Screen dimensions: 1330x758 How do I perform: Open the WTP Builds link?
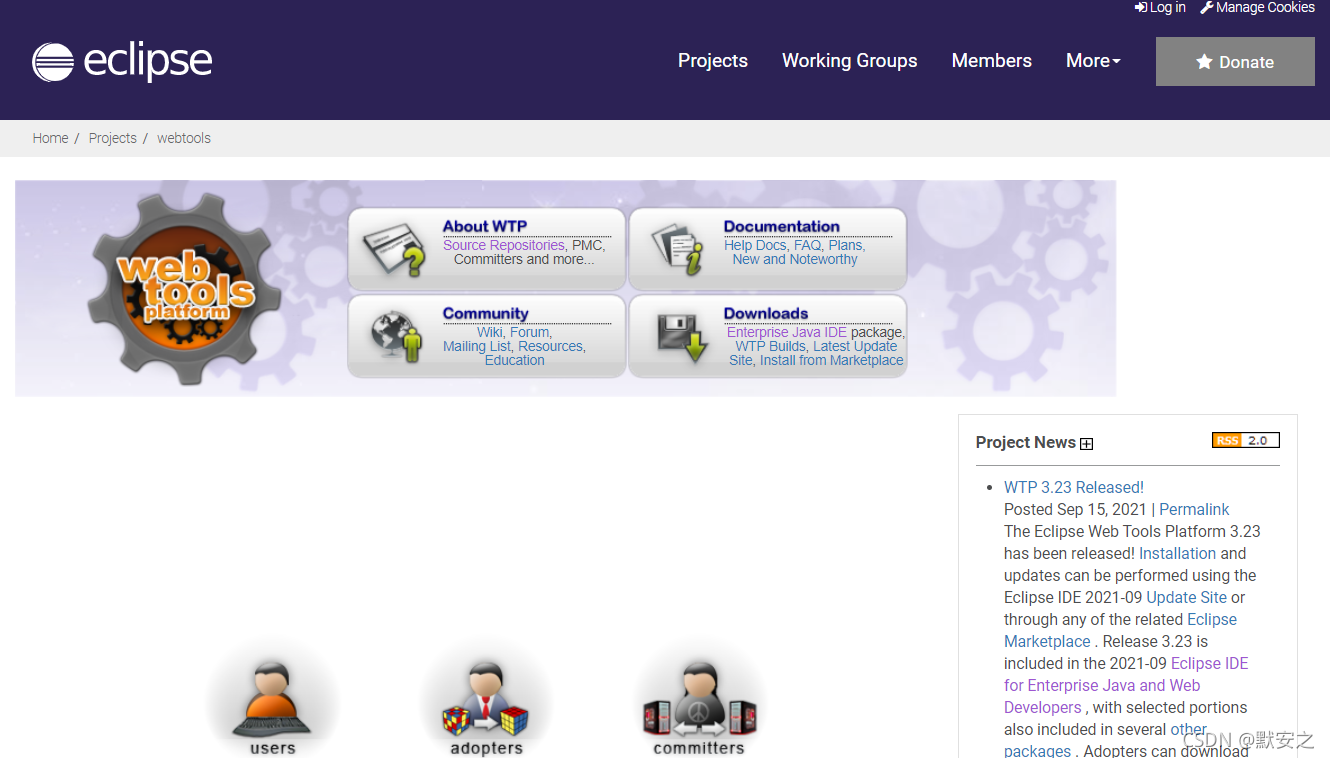click(770, 346)
